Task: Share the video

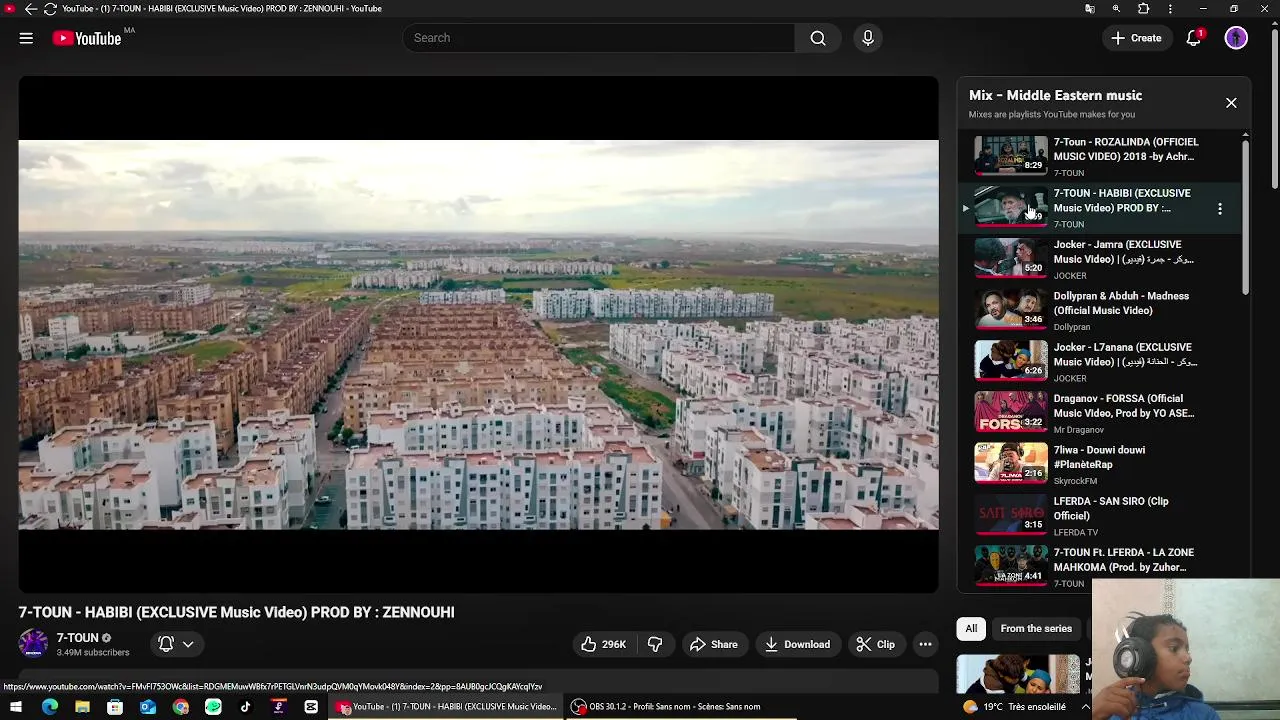Action: point(713,644)
